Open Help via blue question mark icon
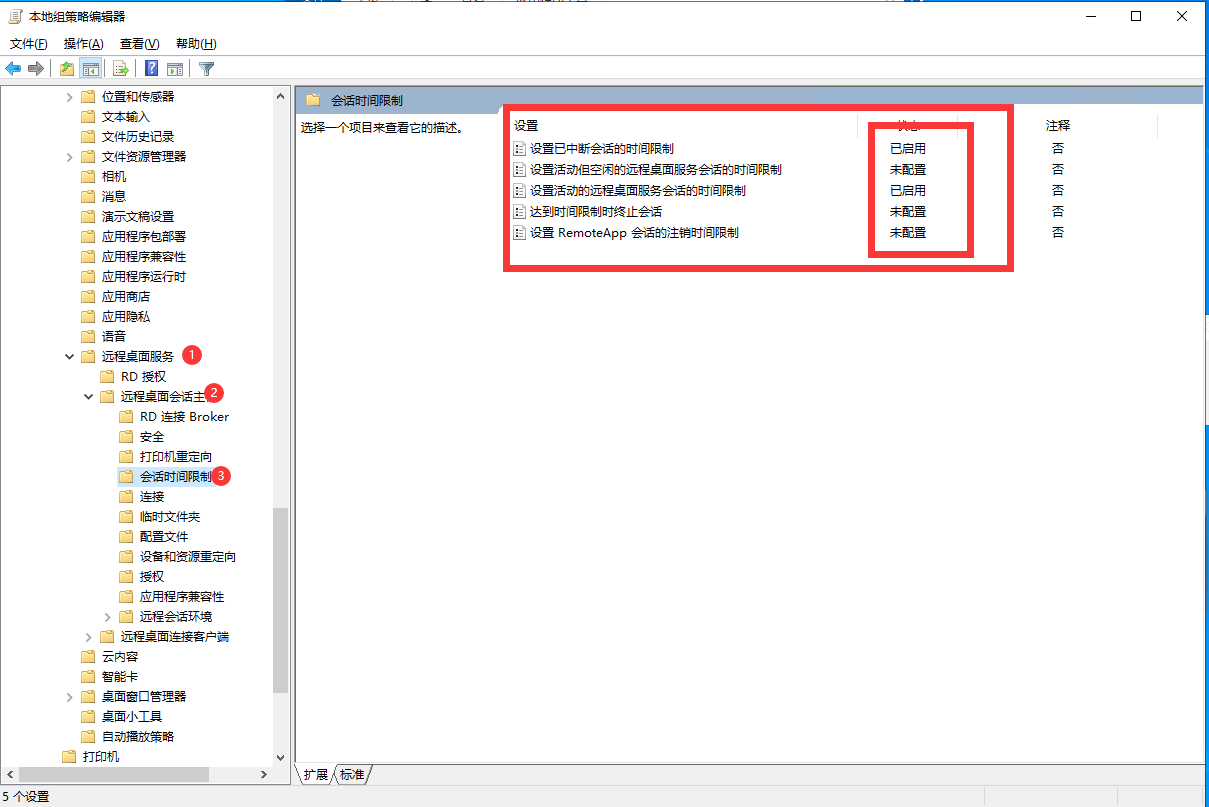This screenshot has height=807, width=1209. pos(151,69)
